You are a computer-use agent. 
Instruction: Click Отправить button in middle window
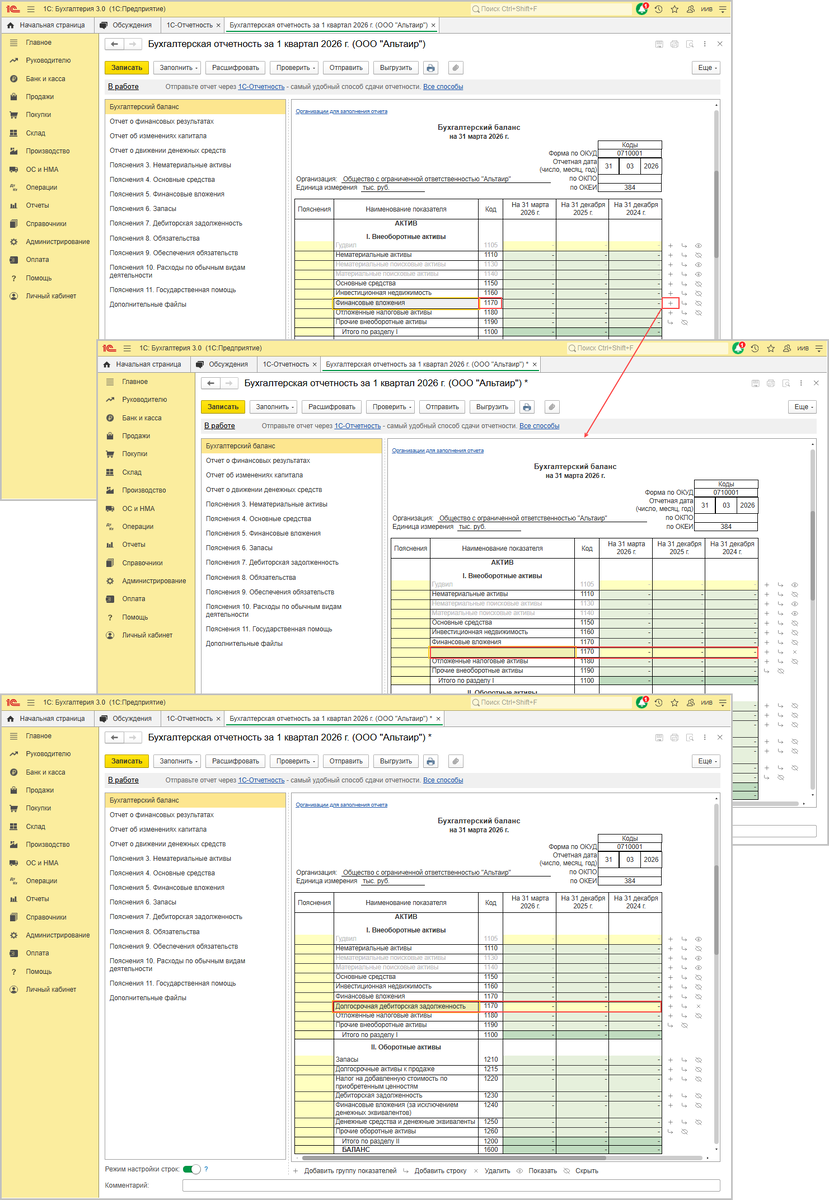coord(441,407)
